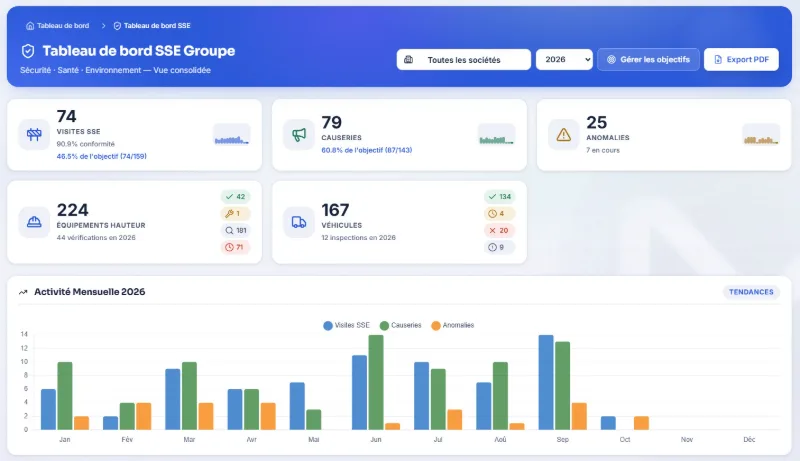Viewport: 800px width, 461px height.
Task: Click the shield icon beside the page title
Action: 28,51
